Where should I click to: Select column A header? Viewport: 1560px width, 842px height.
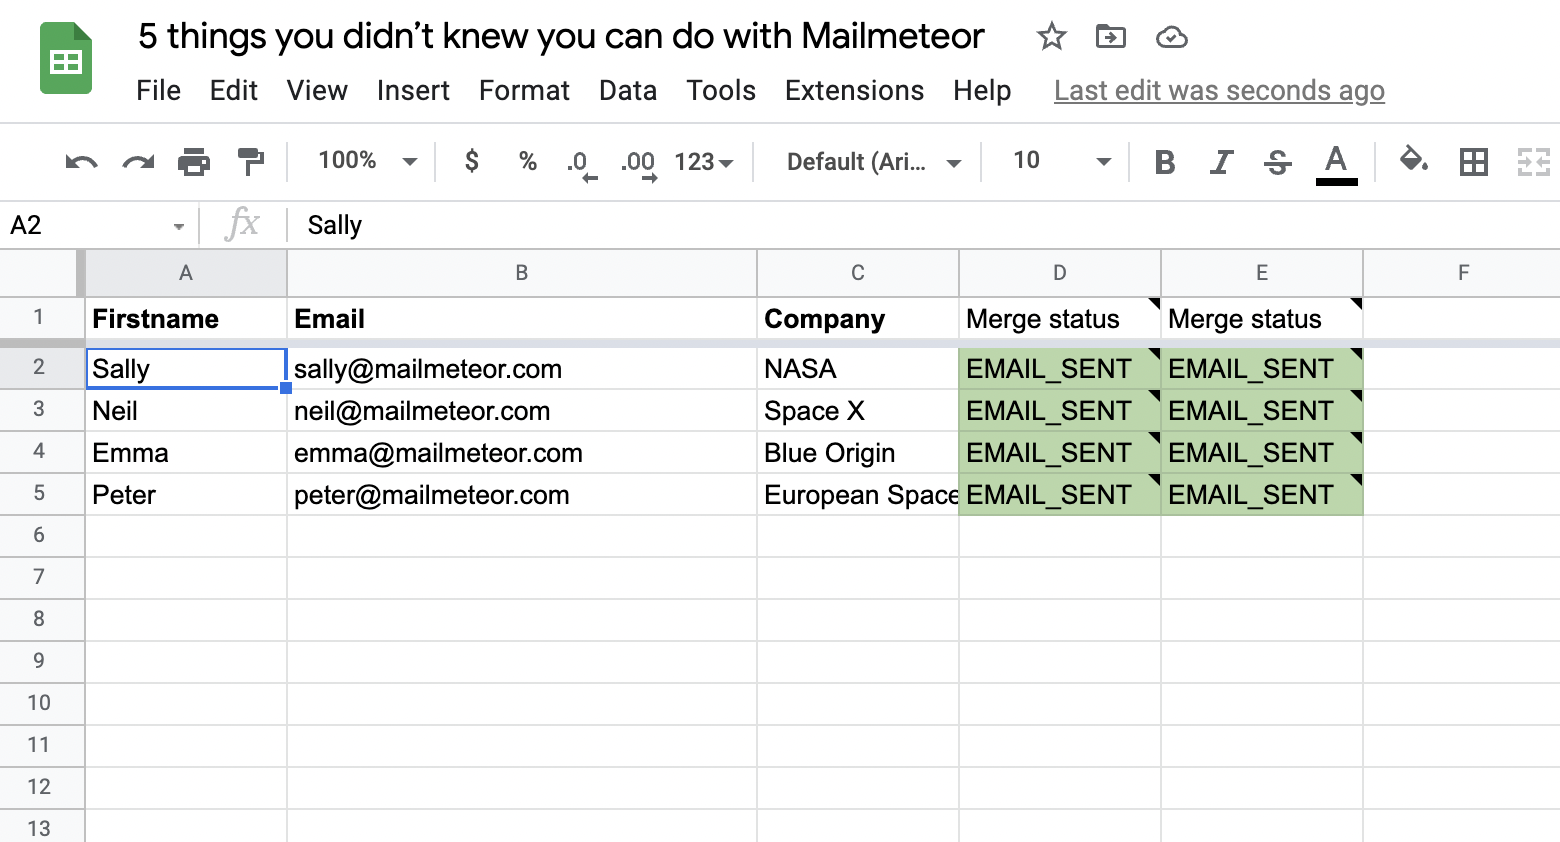click(186, 273)
